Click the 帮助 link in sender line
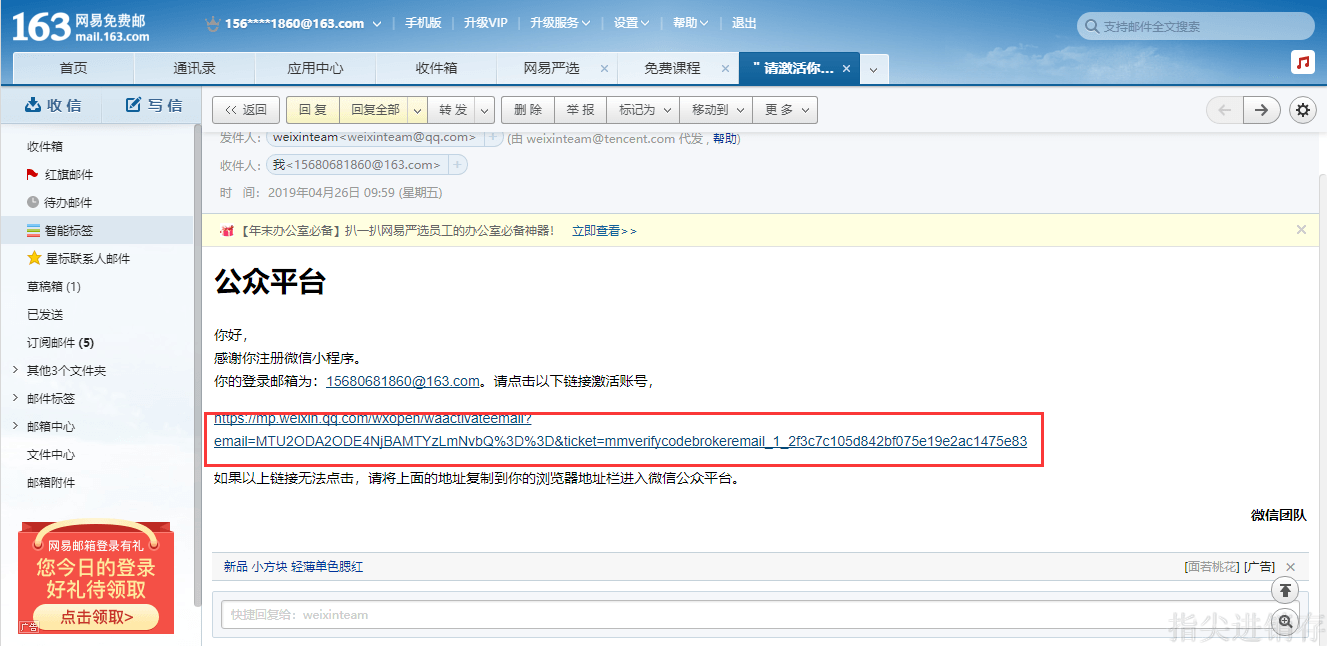The image size is (1327, 646). pyautogui.click(x=724, y=138)
